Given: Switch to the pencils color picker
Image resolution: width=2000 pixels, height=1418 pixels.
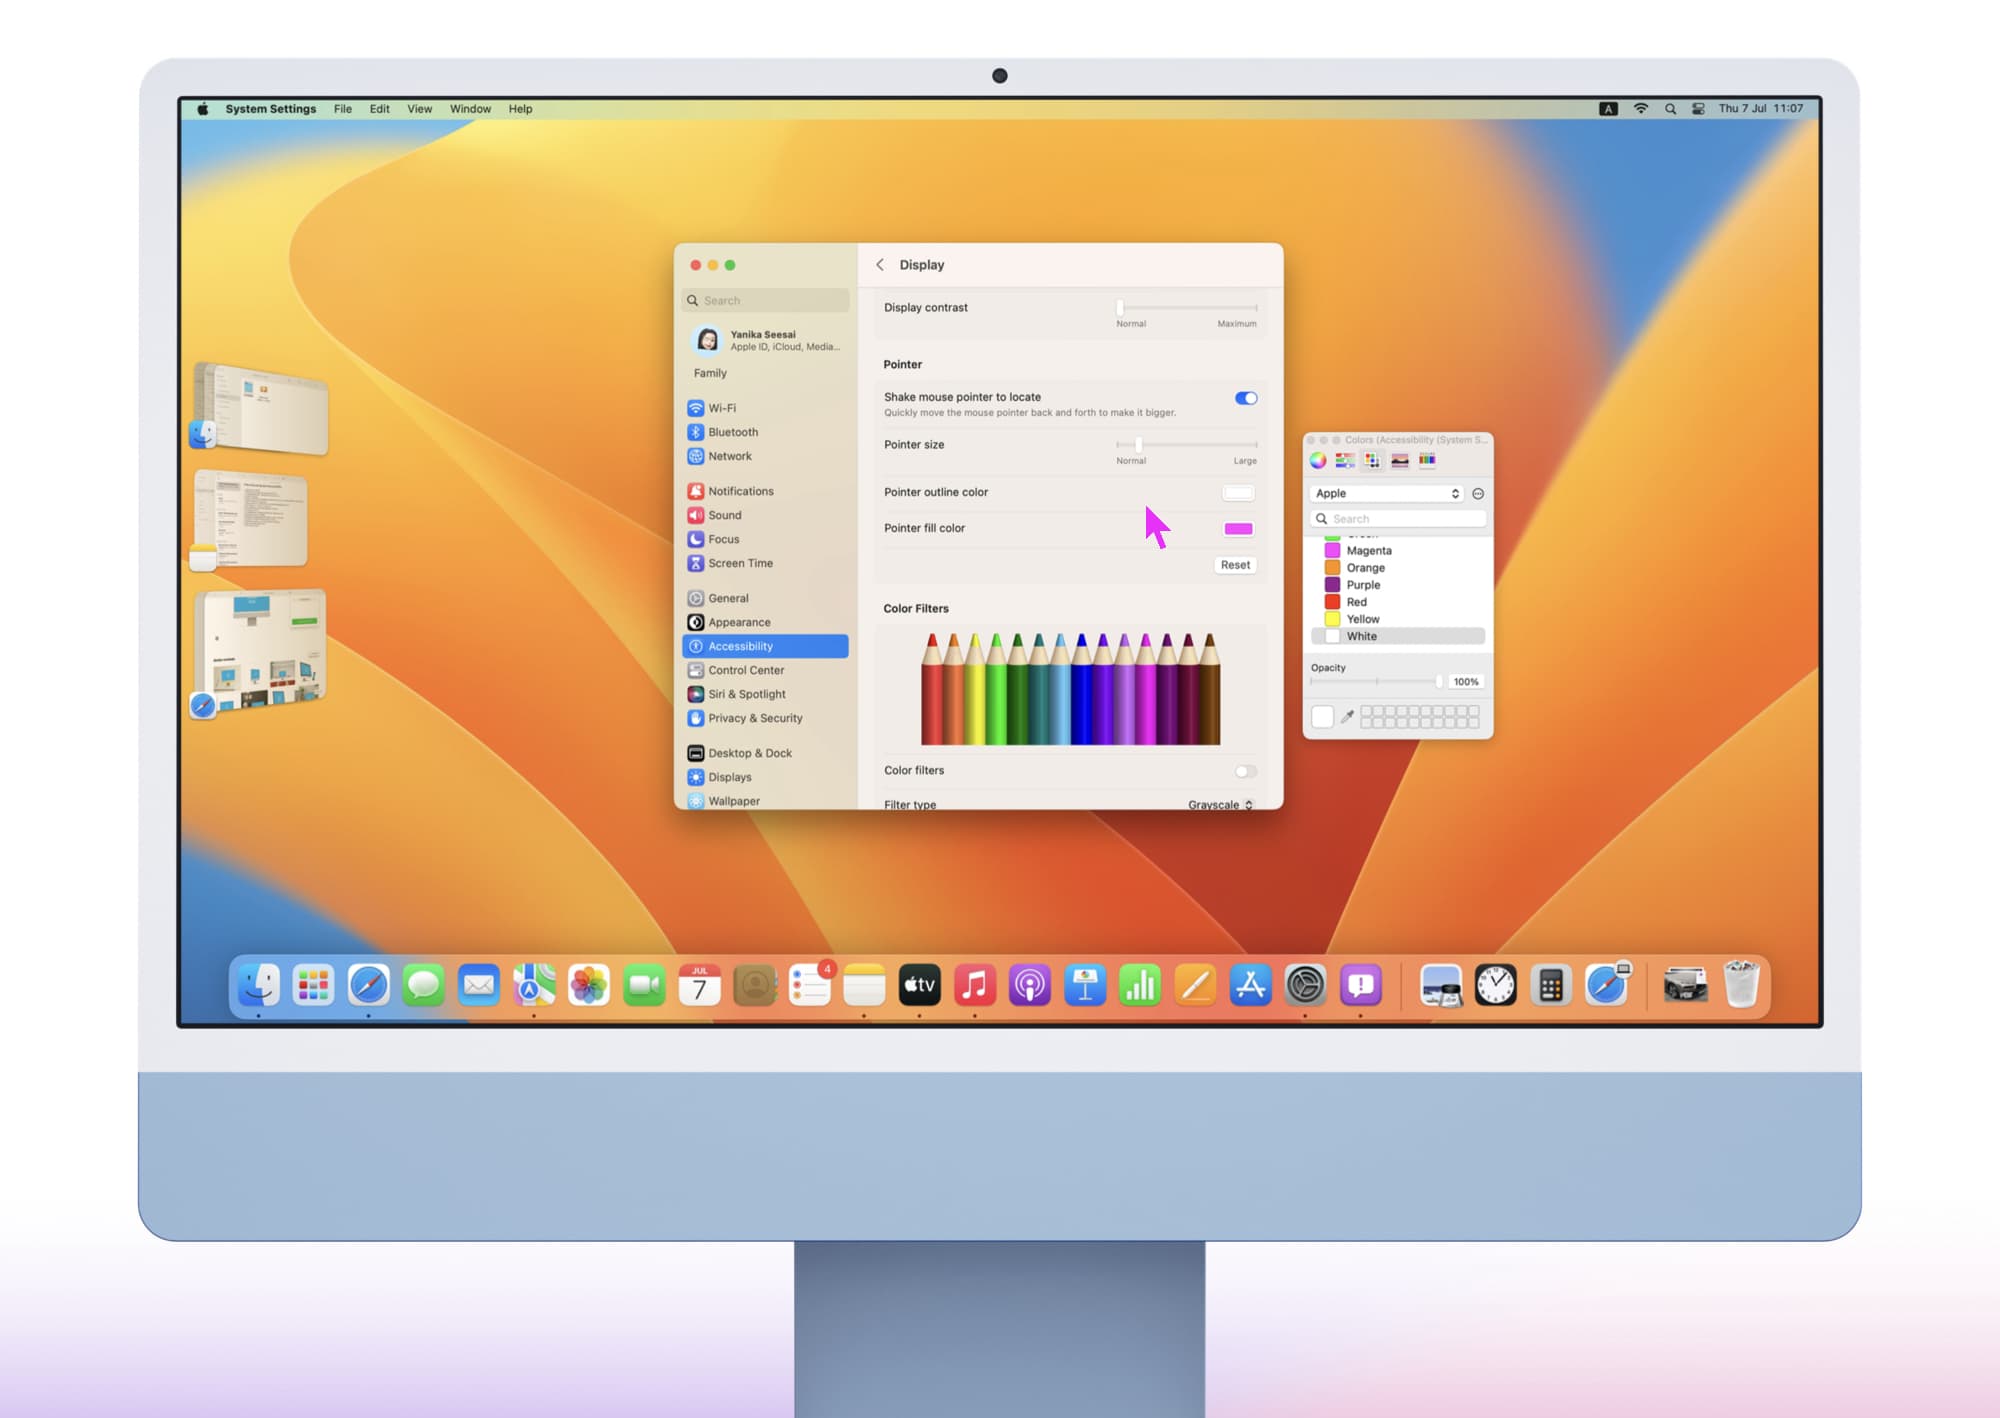Looking at the screenshot, I should (1427, 461).
